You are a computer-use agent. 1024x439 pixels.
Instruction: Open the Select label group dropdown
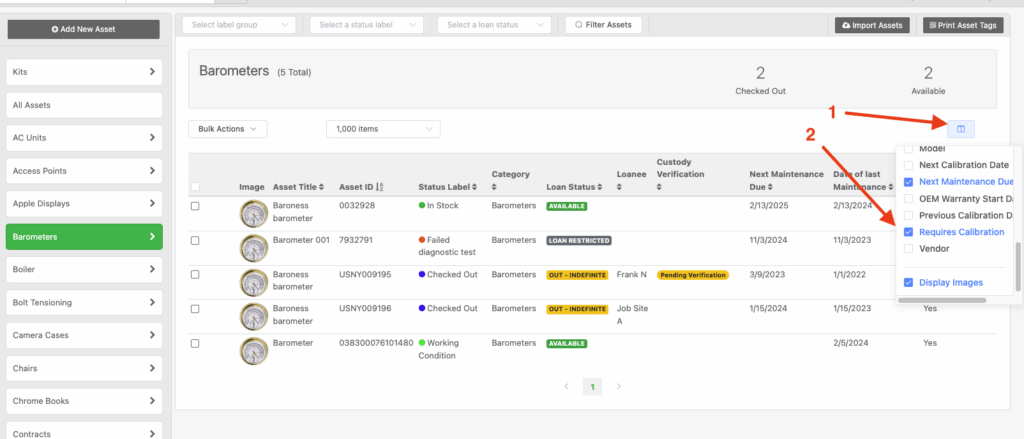tap(240, 25)
